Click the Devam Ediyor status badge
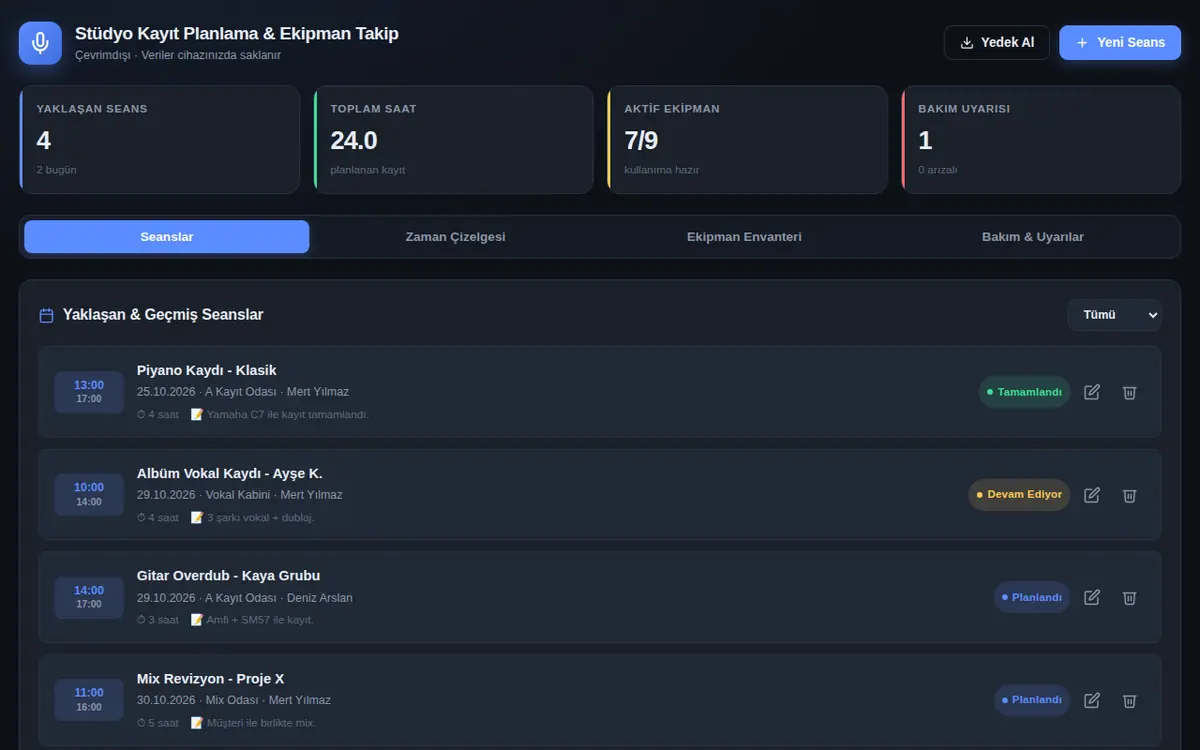Image resolution: width=1200 pixels, height=750 pixels. click(1019, 495)
